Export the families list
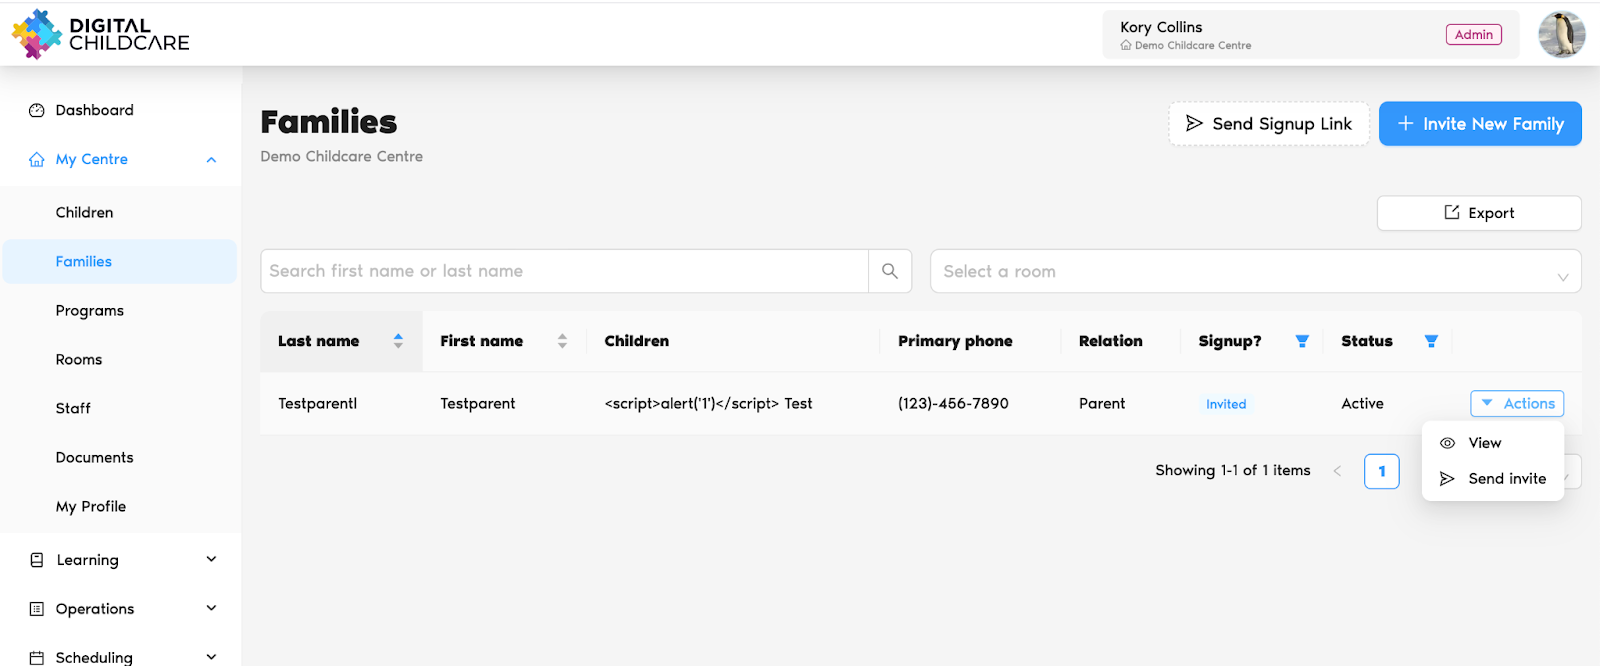Screen dimensions: 1600x666 [x=1479, y=213]
